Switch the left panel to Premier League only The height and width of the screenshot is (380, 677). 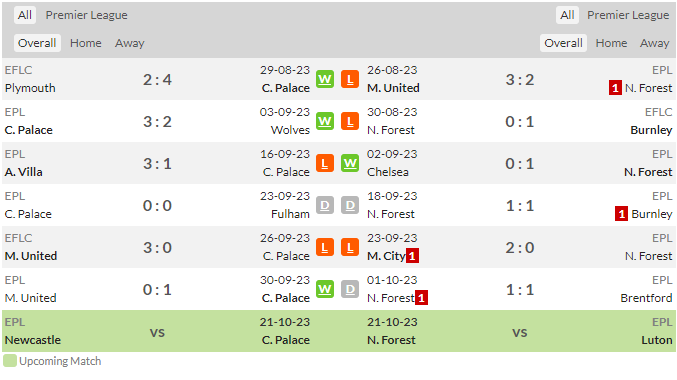pos(86,15)
